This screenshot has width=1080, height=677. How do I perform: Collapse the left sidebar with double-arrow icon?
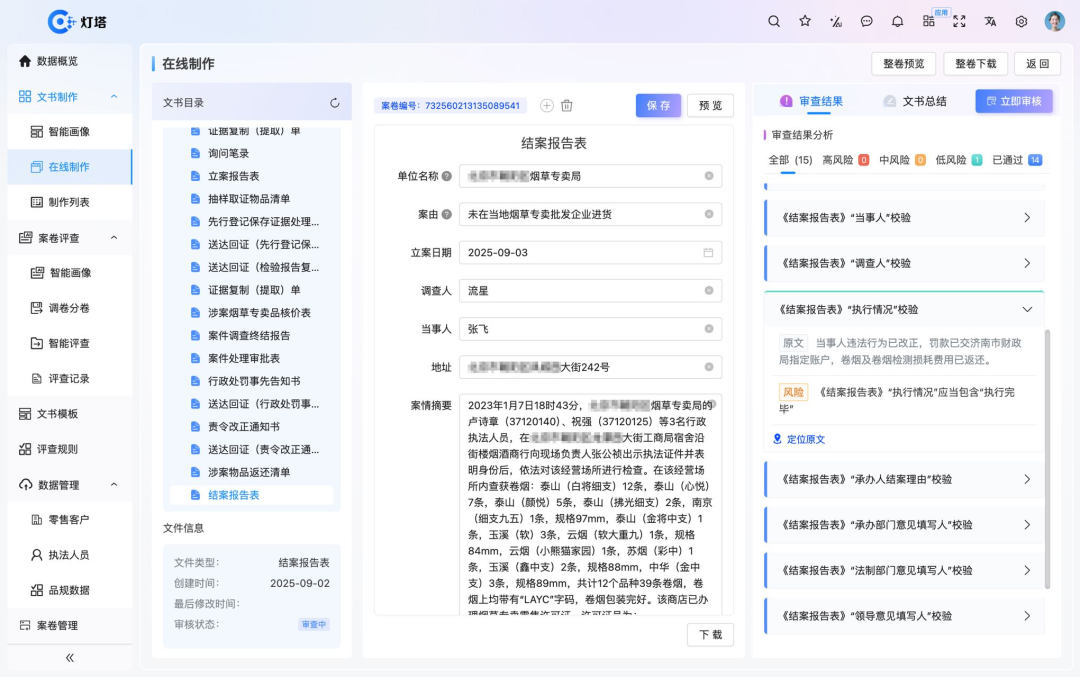(x=70, y=657)
